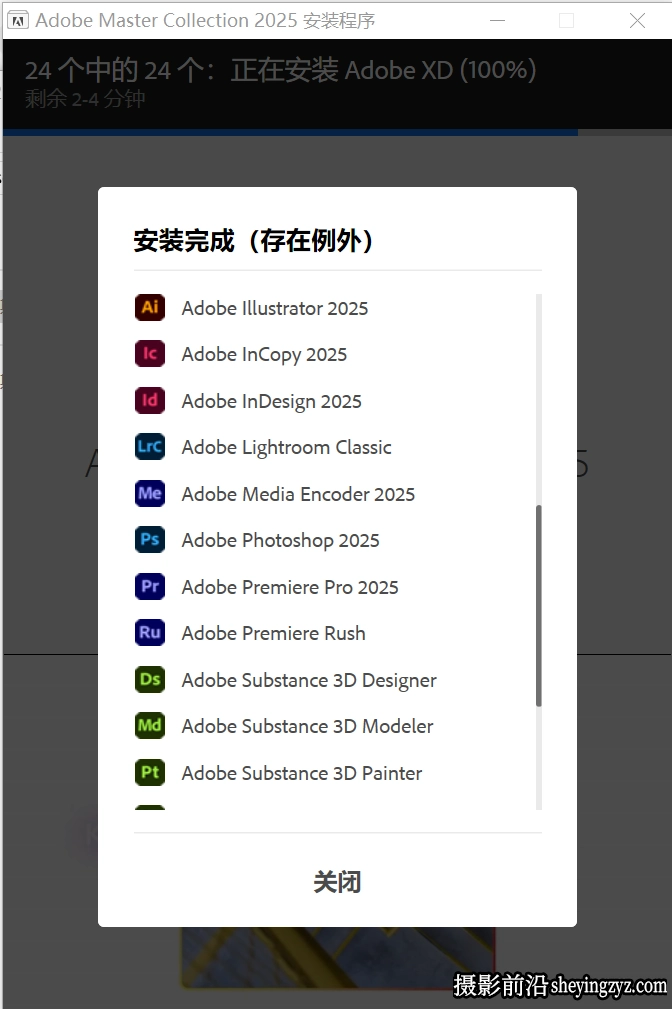Click the Media Encoder Me icon
Screen dimensions: 672x1009
[x=150, y=493]
